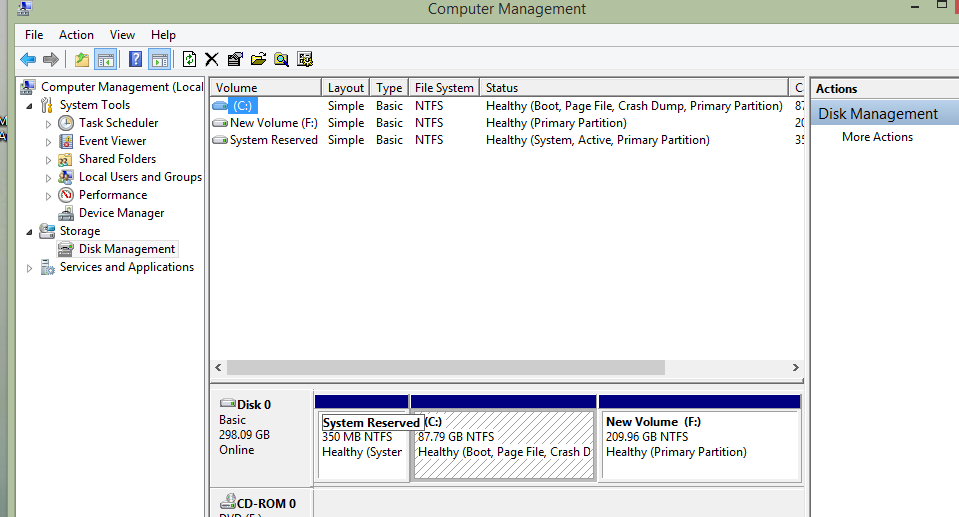Screen dimensions: 959x517
Task: Select the System Reserved volume row
Action: coord(506,140)
